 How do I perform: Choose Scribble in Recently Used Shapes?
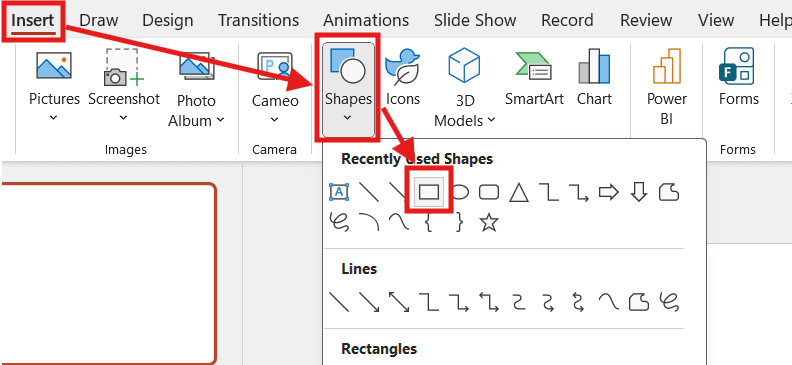coord(338,222)
